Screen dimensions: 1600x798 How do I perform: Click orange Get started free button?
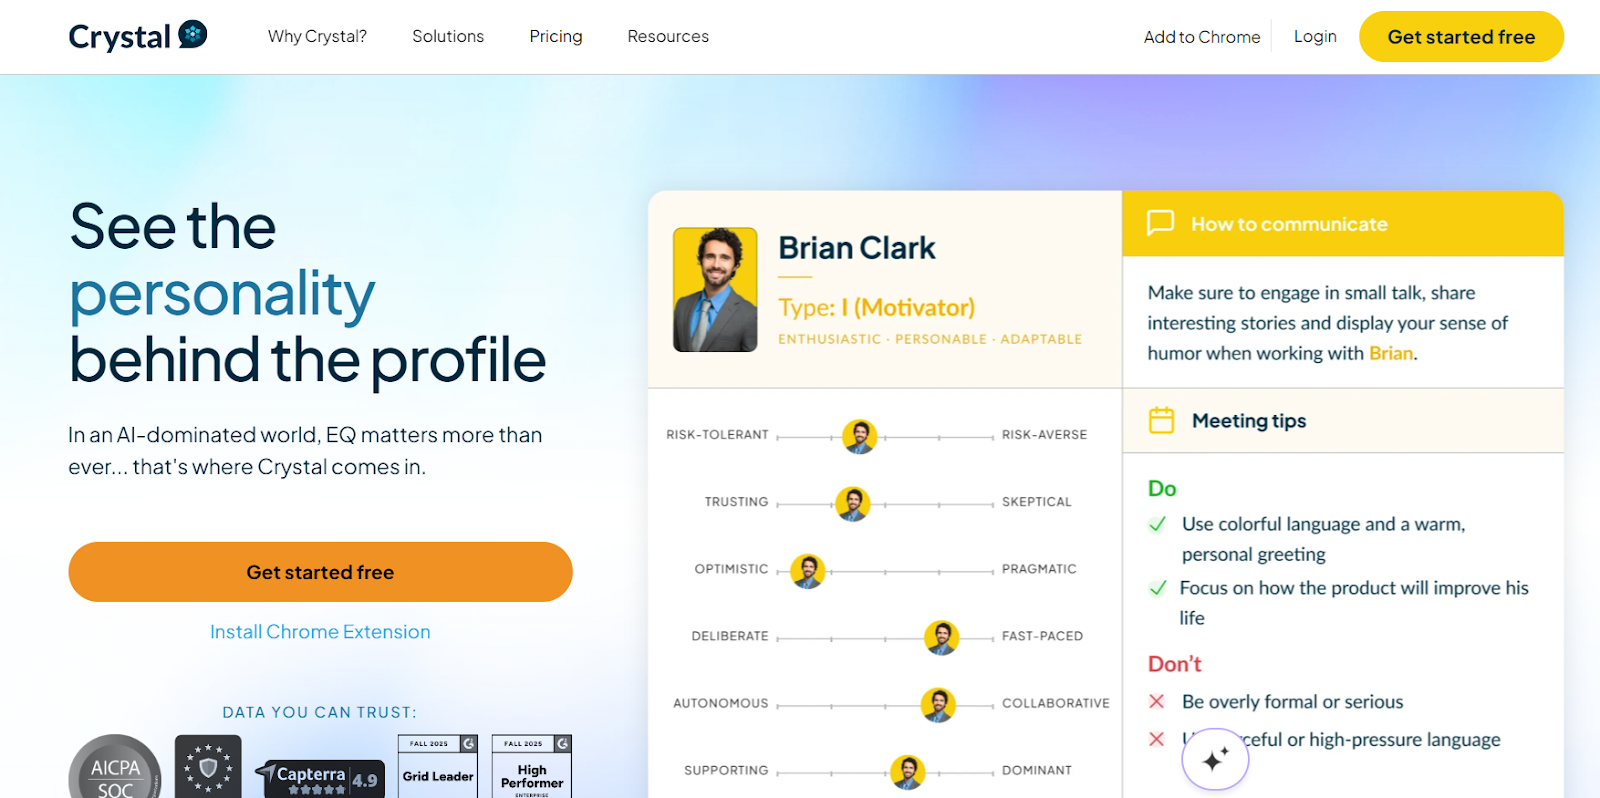coord(320,572)
